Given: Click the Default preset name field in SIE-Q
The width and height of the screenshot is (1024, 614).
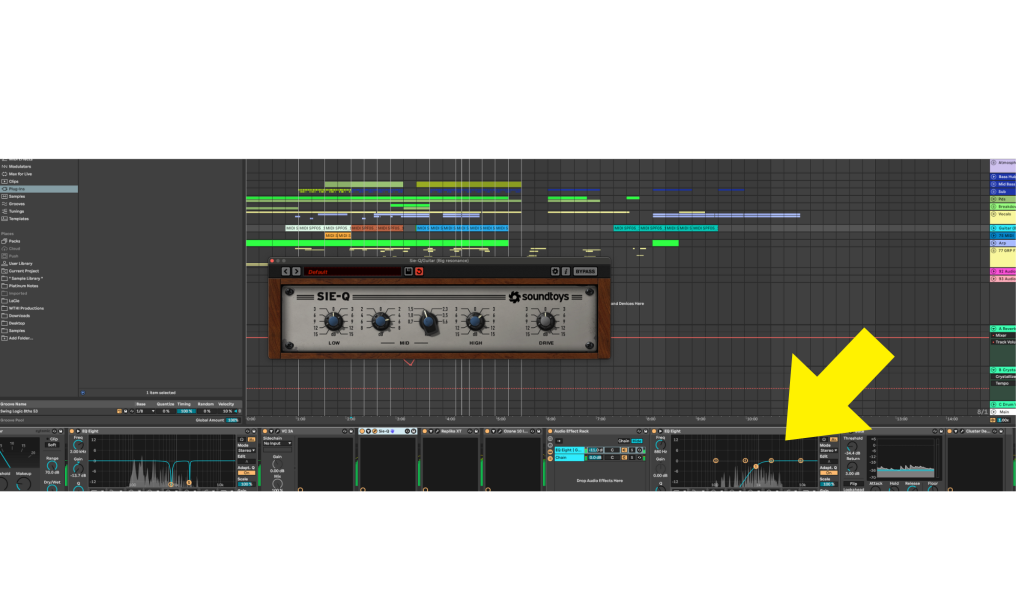Looking at the screenshot, I should pyautogui.click(x=352, y=271).
